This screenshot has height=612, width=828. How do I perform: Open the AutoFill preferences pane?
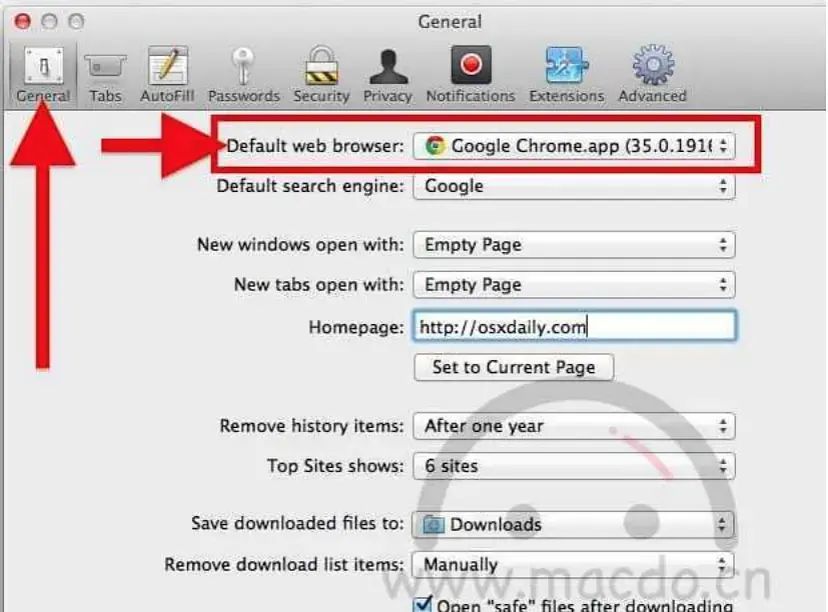[167, 74]
